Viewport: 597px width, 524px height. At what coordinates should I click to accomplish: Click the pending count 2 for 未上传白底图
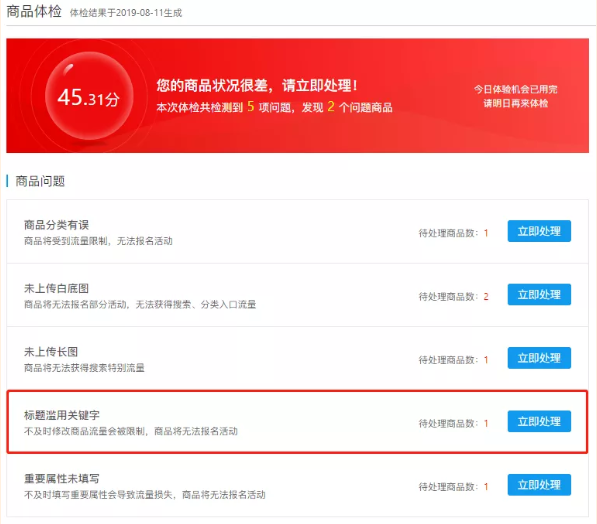[x=486, y=297]
